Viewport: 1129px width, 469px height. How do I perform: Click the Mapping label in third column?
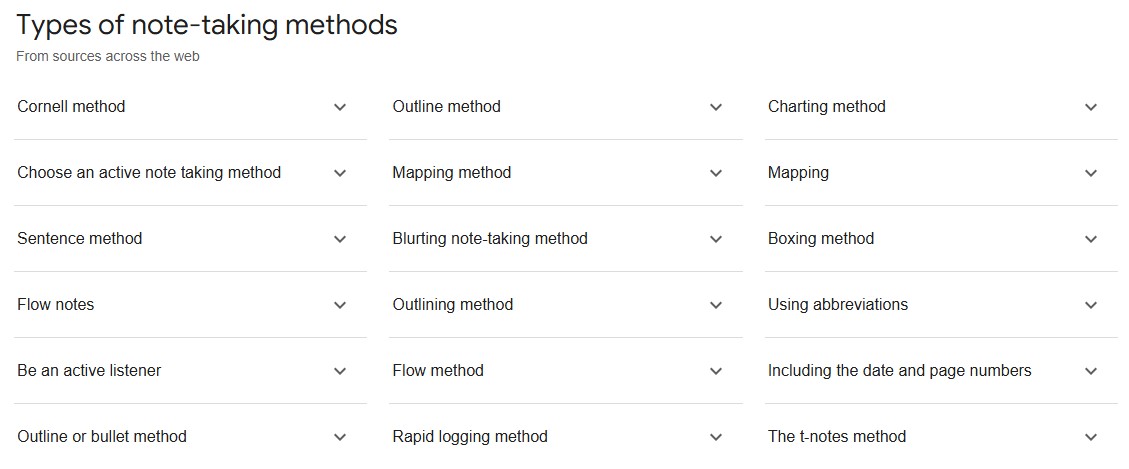click(x=798, y=172)
